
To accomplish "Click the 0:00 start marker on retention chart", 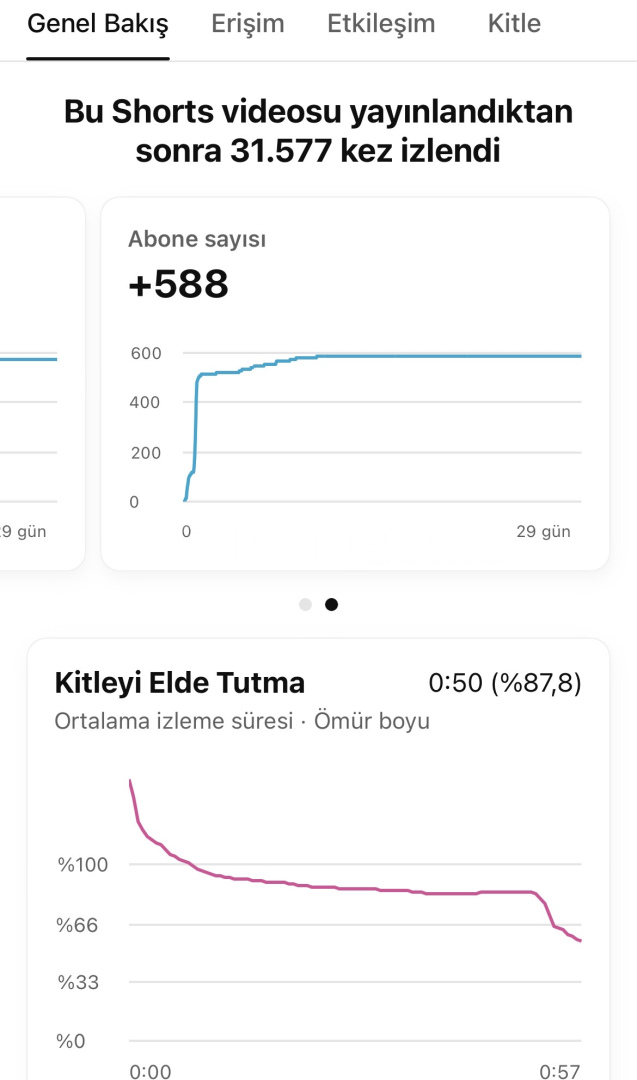I will coord(150,1071).
